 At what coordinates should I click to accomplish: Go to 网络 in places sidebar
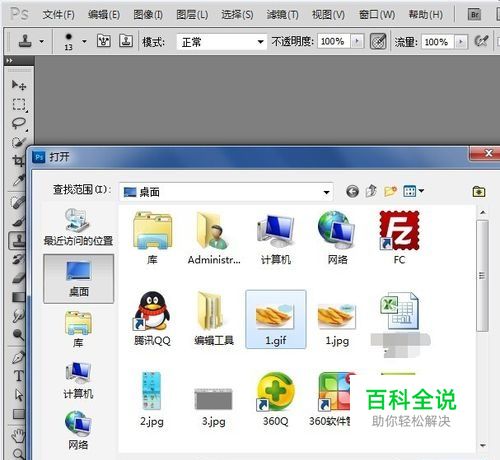click(x=78, y=431)
